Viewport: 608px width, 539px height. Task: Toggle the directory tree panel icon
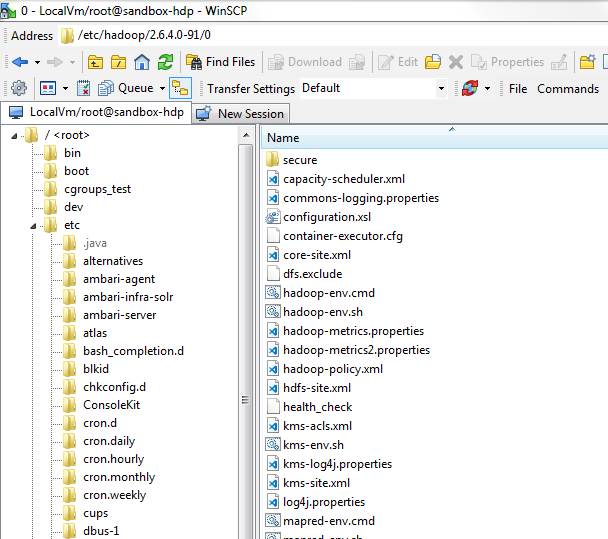click(x=180, y=88)
